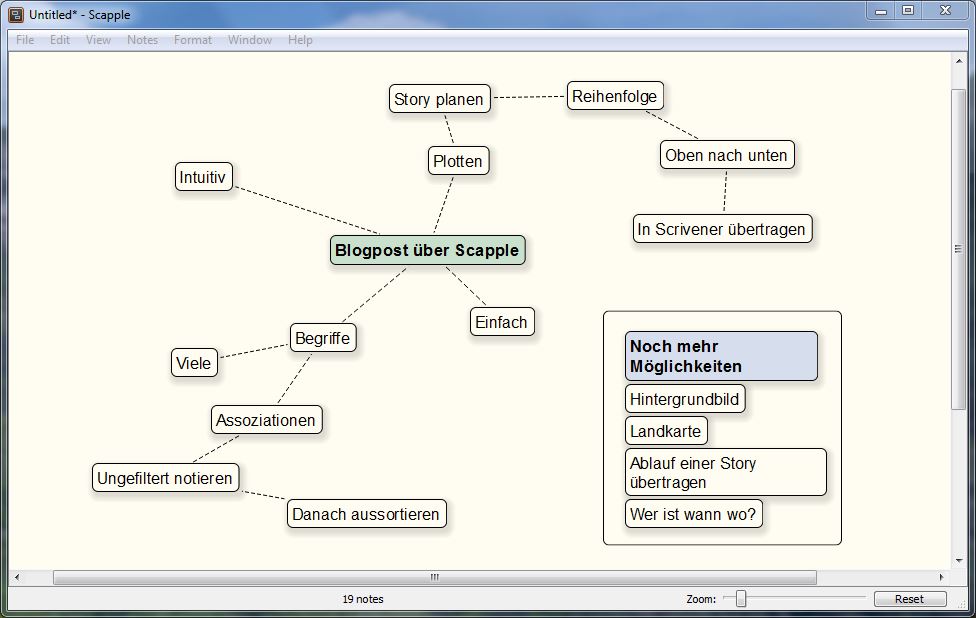This screenshot has height=618, width=976.
Task: Select the 'In Scrivener übertragen' note
Action: (721, 229)
